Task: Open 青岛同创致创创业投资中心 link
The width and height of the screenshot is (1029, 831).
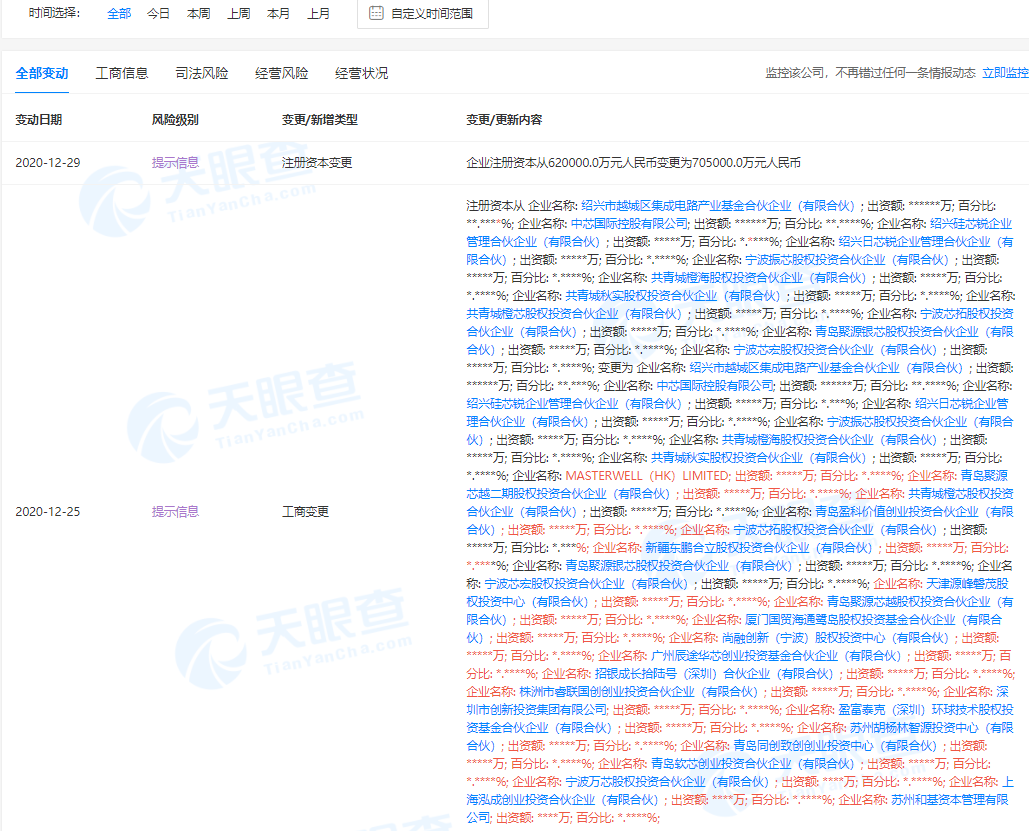Action: [x=835, y=745]
